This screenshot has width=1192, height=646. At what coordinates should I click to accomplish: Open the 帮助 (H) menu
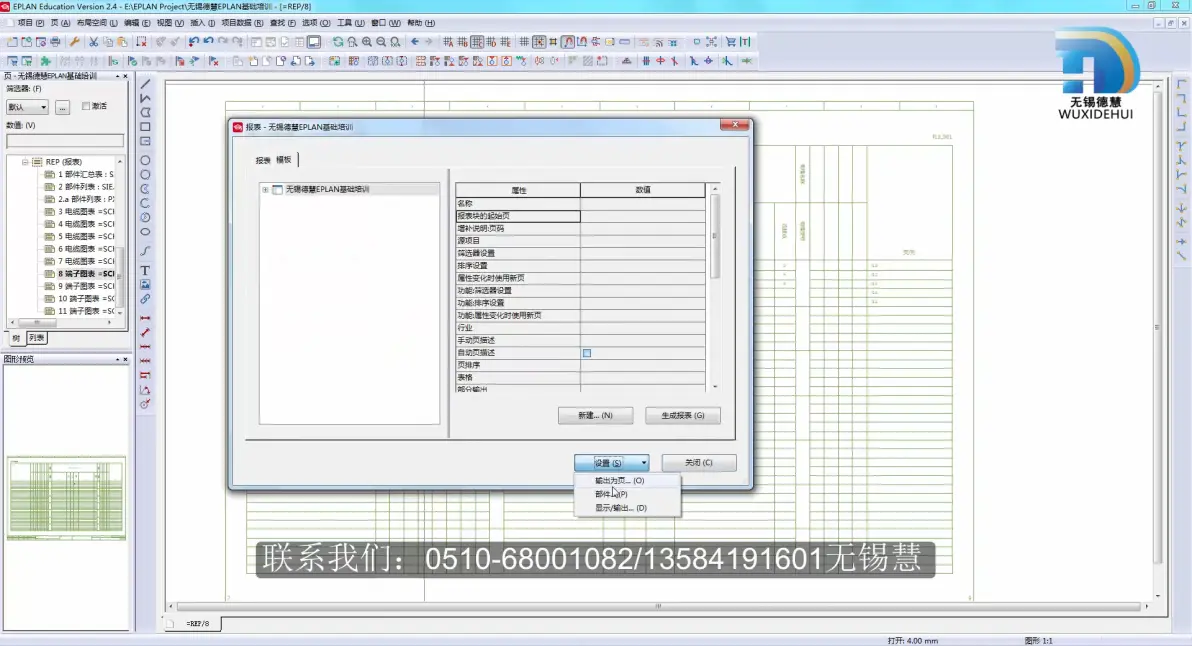point(421,23)
